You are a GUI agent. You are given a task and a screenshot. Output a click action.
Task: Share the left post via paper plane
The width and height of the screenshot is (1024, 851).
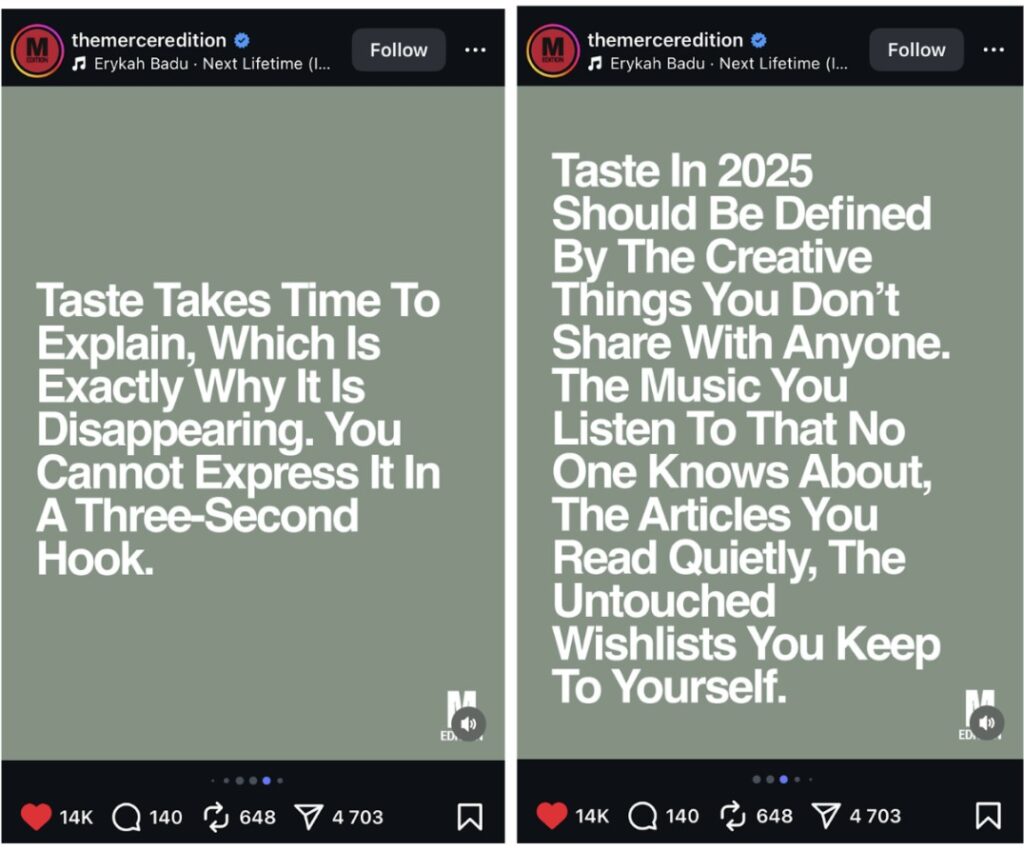click(308, 817)
